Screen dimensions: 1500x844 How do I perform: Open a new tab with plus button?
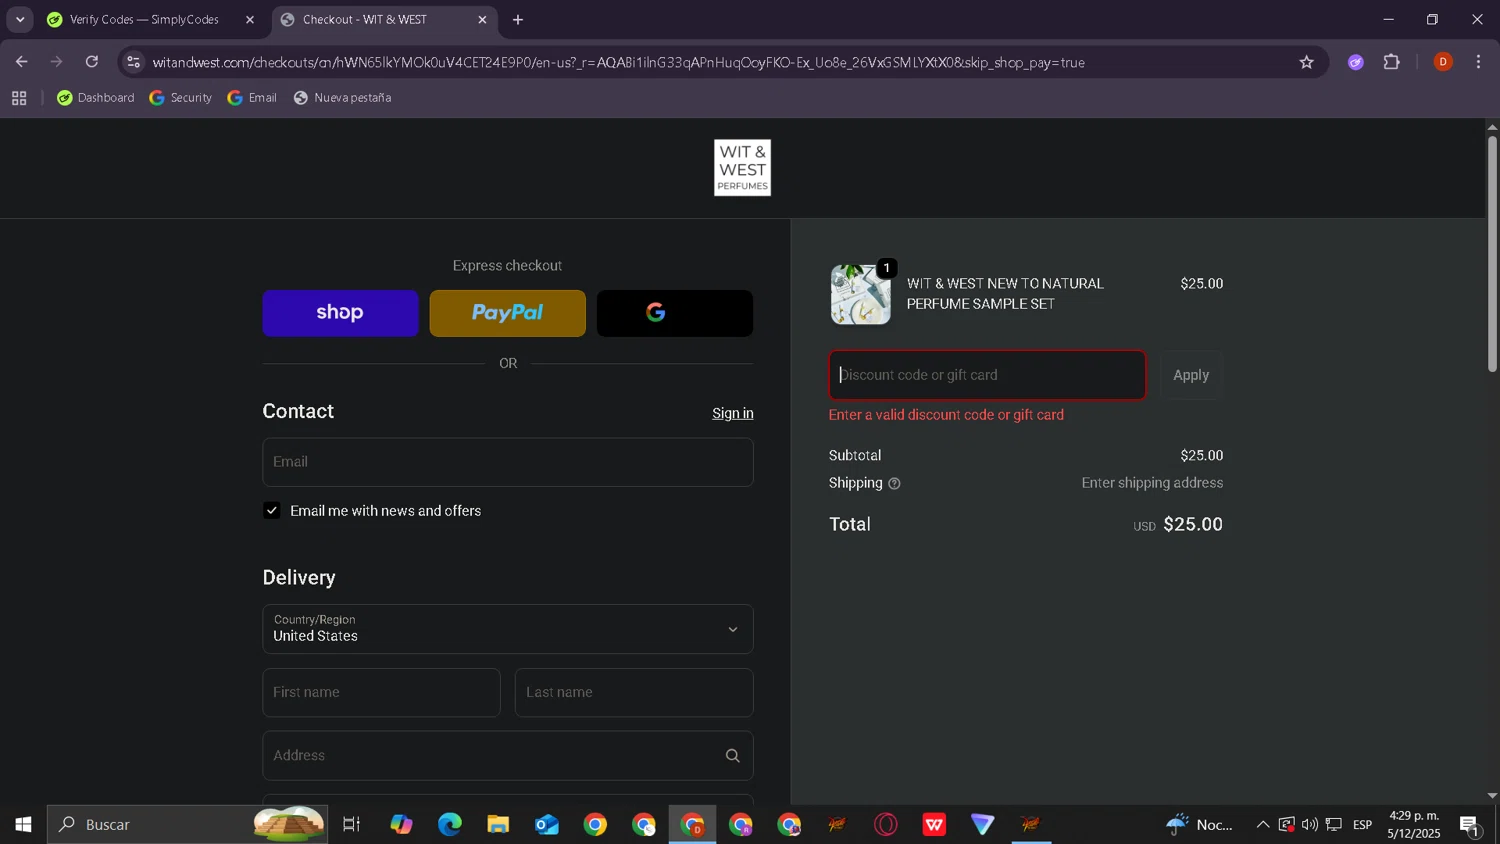pos(518,20)
